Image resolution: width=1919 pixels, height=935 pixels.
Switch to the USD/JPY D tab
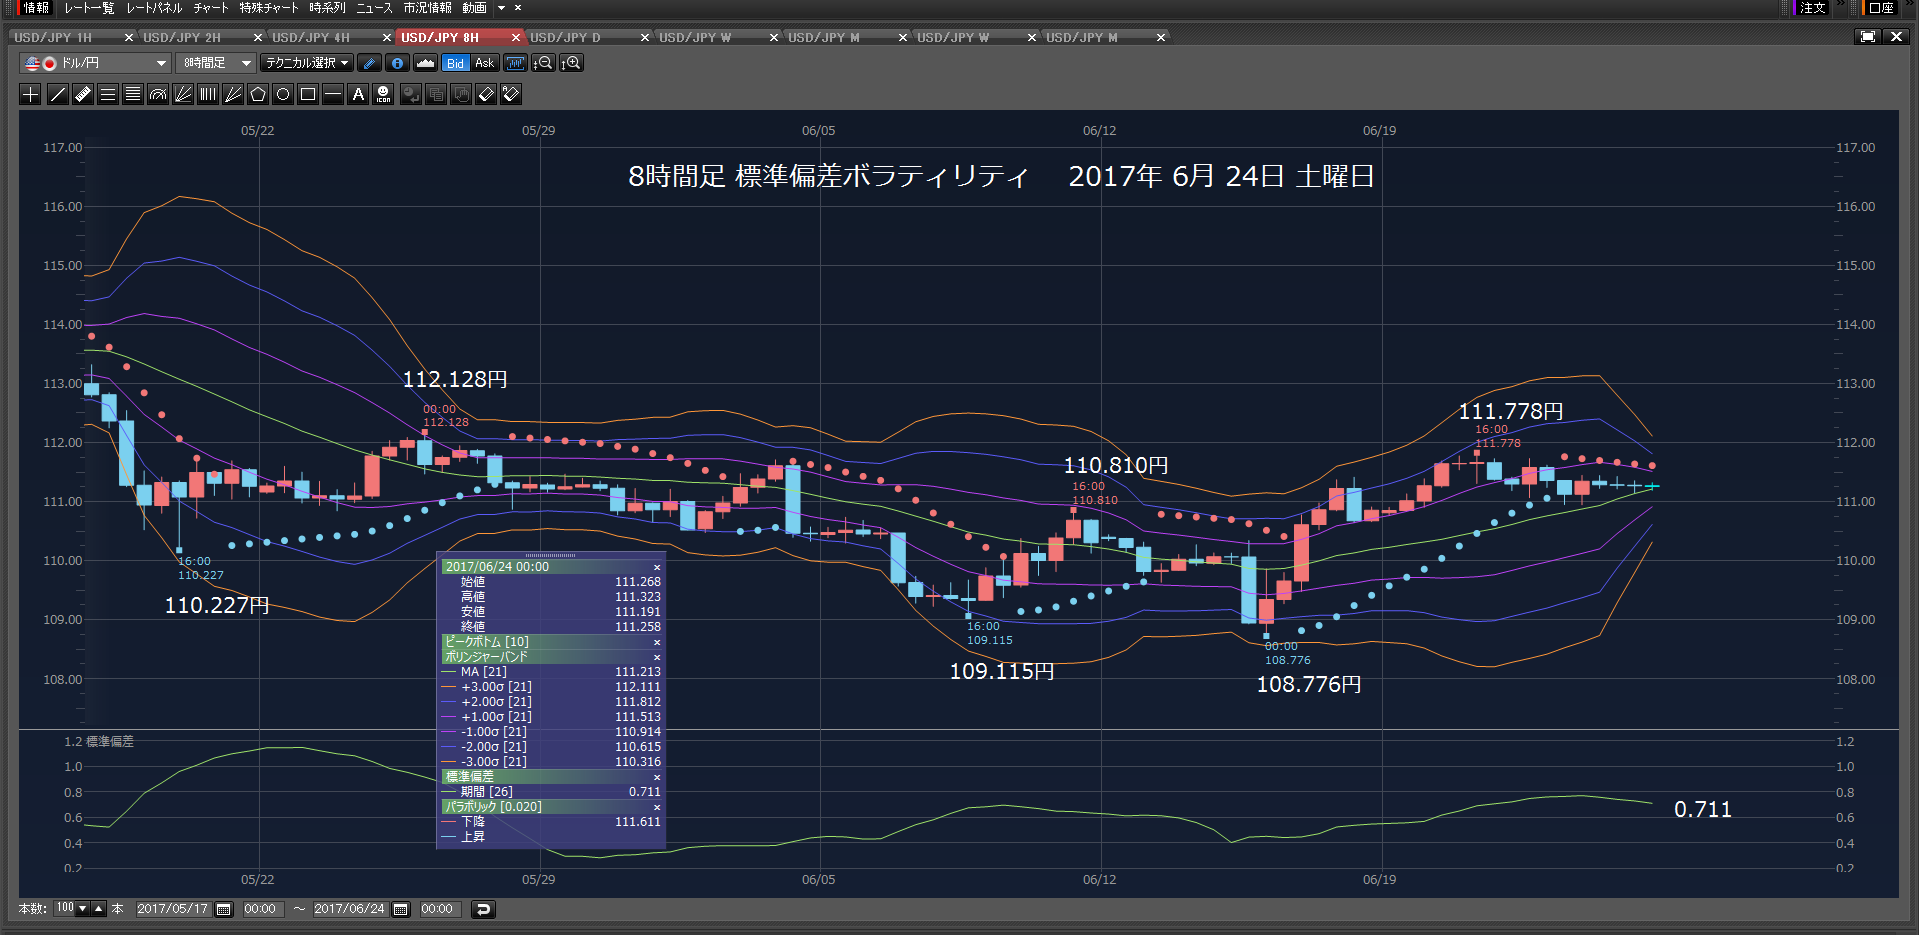[566, 37]
